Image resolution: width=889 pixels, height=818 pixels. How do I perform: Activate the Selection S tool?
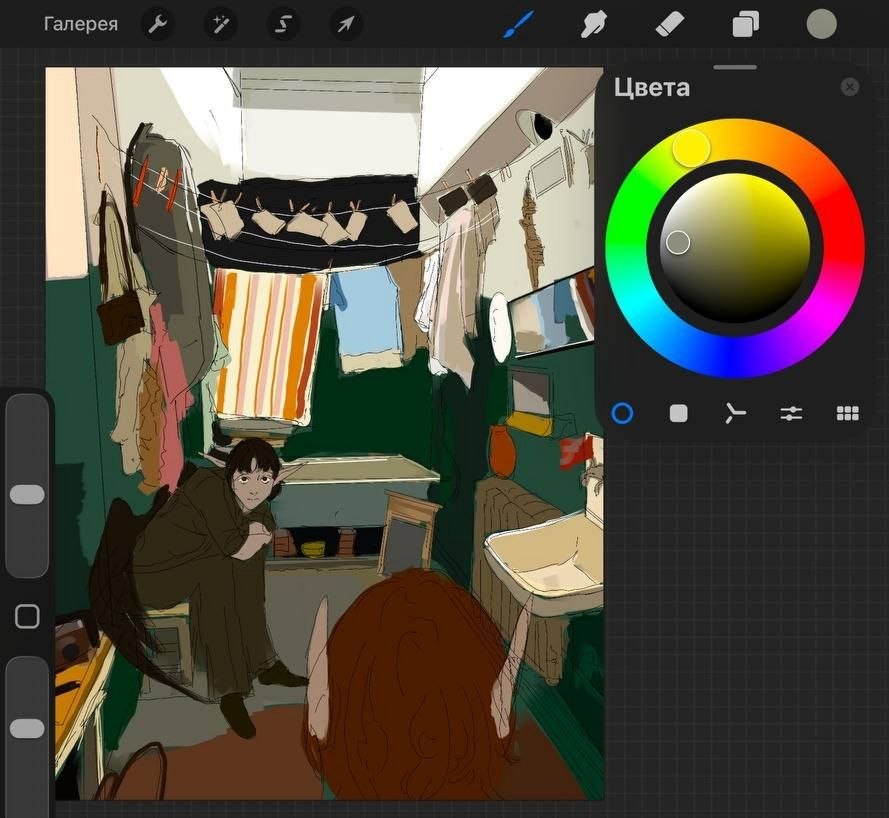pyautogui.click(x=283, y=24)
